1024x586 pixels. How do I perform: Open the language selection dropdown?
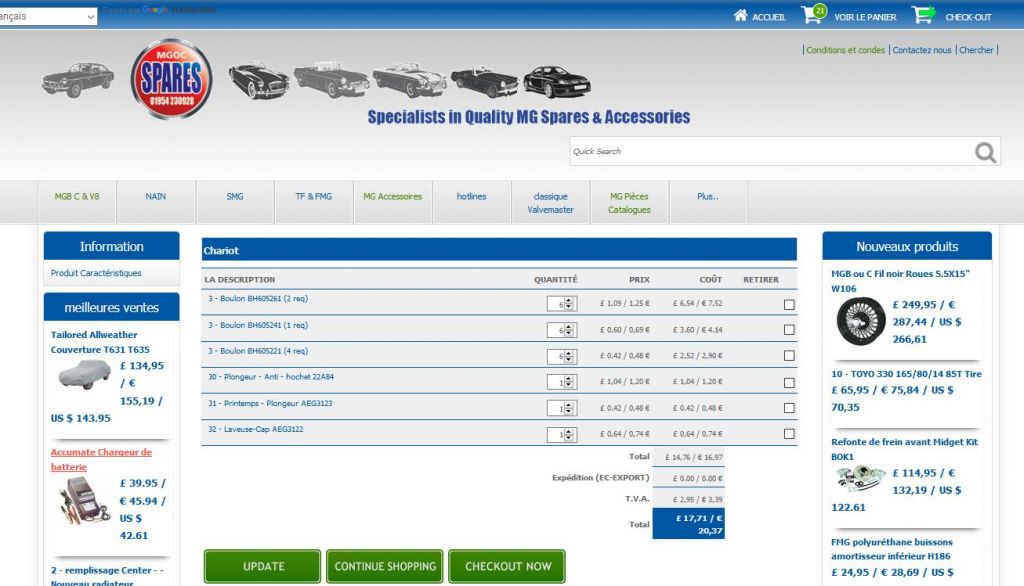[47, 16]
